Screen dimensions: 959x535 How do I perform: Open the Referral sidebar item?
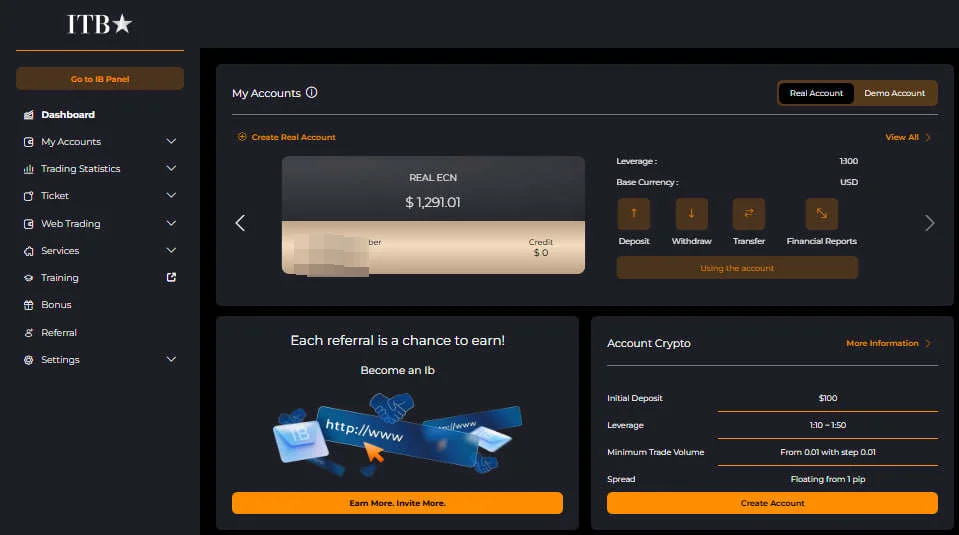[x=59, y=333]
